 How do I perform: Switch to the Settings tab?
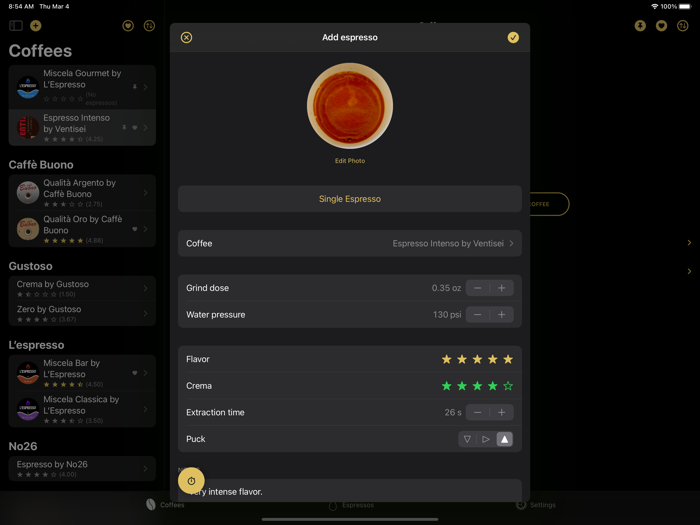536,505
